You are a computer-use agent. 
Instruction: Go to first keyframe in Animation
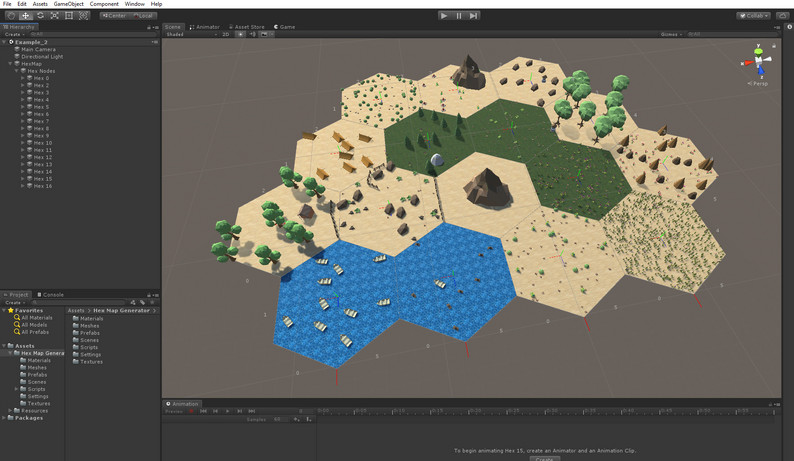coord(204,411)
